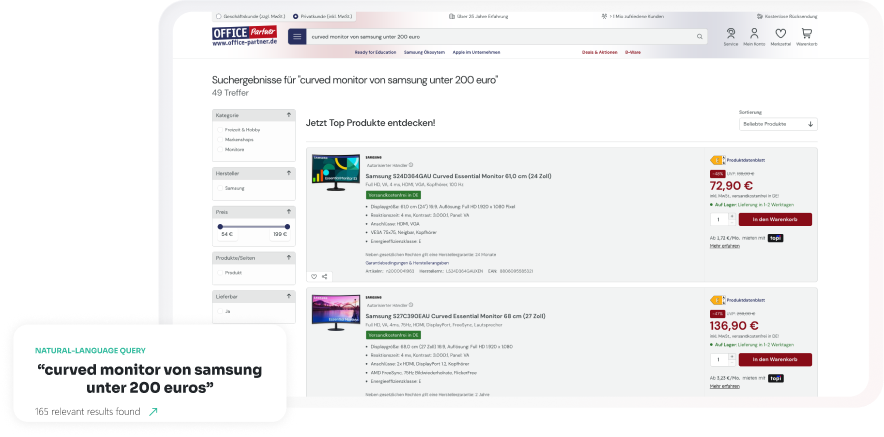Collapse the Preis filter panel
This screenshot has width=884, height=437.
pyautogui.click(x=289, y=212)
